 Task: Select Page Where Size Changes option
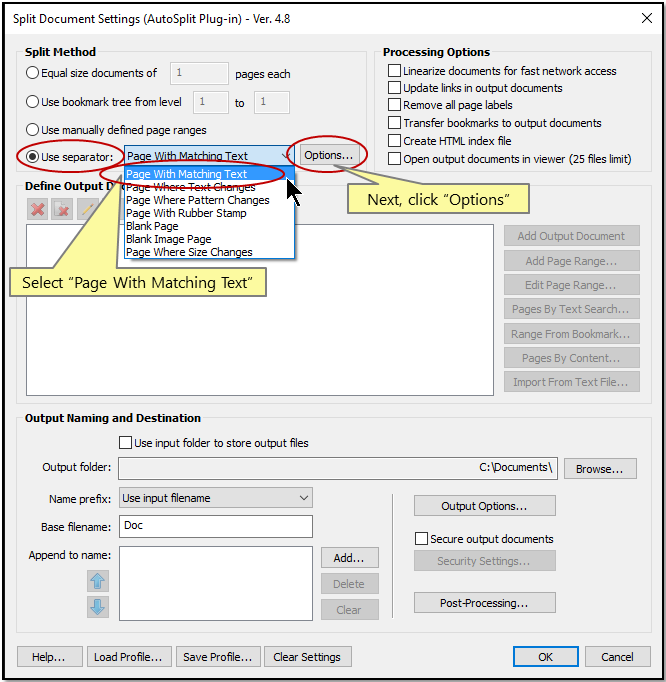(209, 252)
